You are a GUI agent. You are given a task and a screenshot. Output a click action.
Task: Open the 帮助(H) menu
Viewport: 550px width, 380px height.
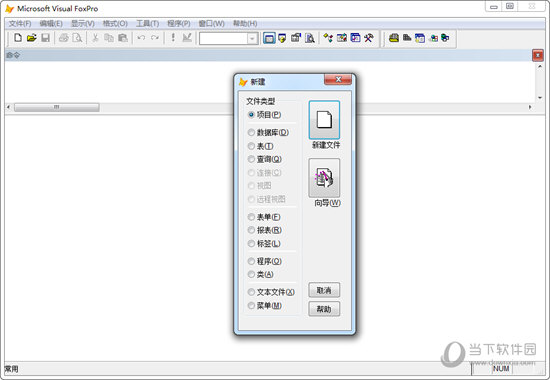pos(245,24)
